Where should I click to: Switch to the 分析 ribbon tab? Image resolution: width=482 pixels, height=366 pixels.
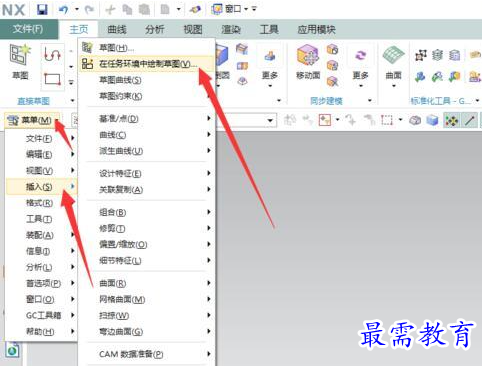point(154,29)
